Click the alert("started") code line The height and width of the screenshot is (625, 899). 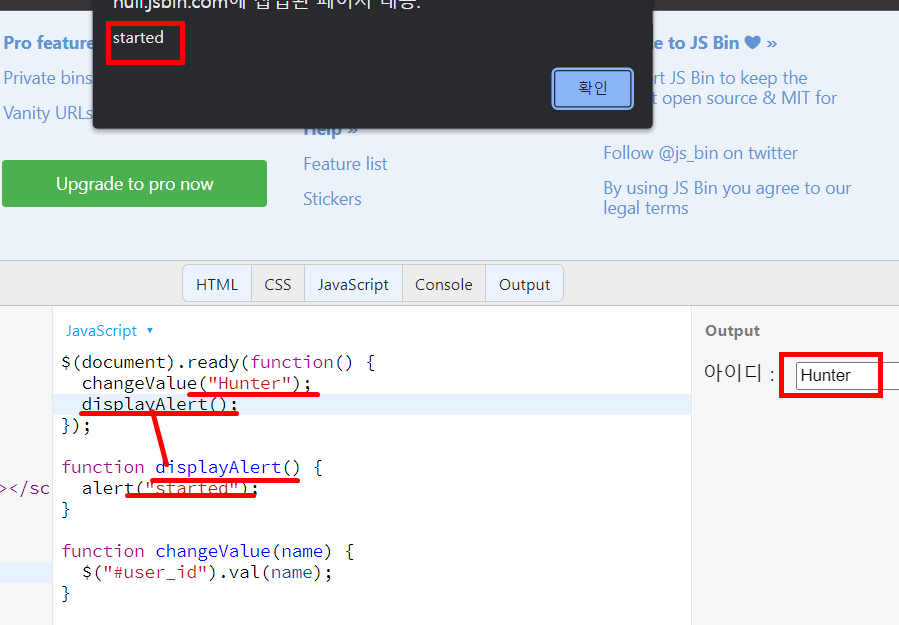click(x=170, y=488)
